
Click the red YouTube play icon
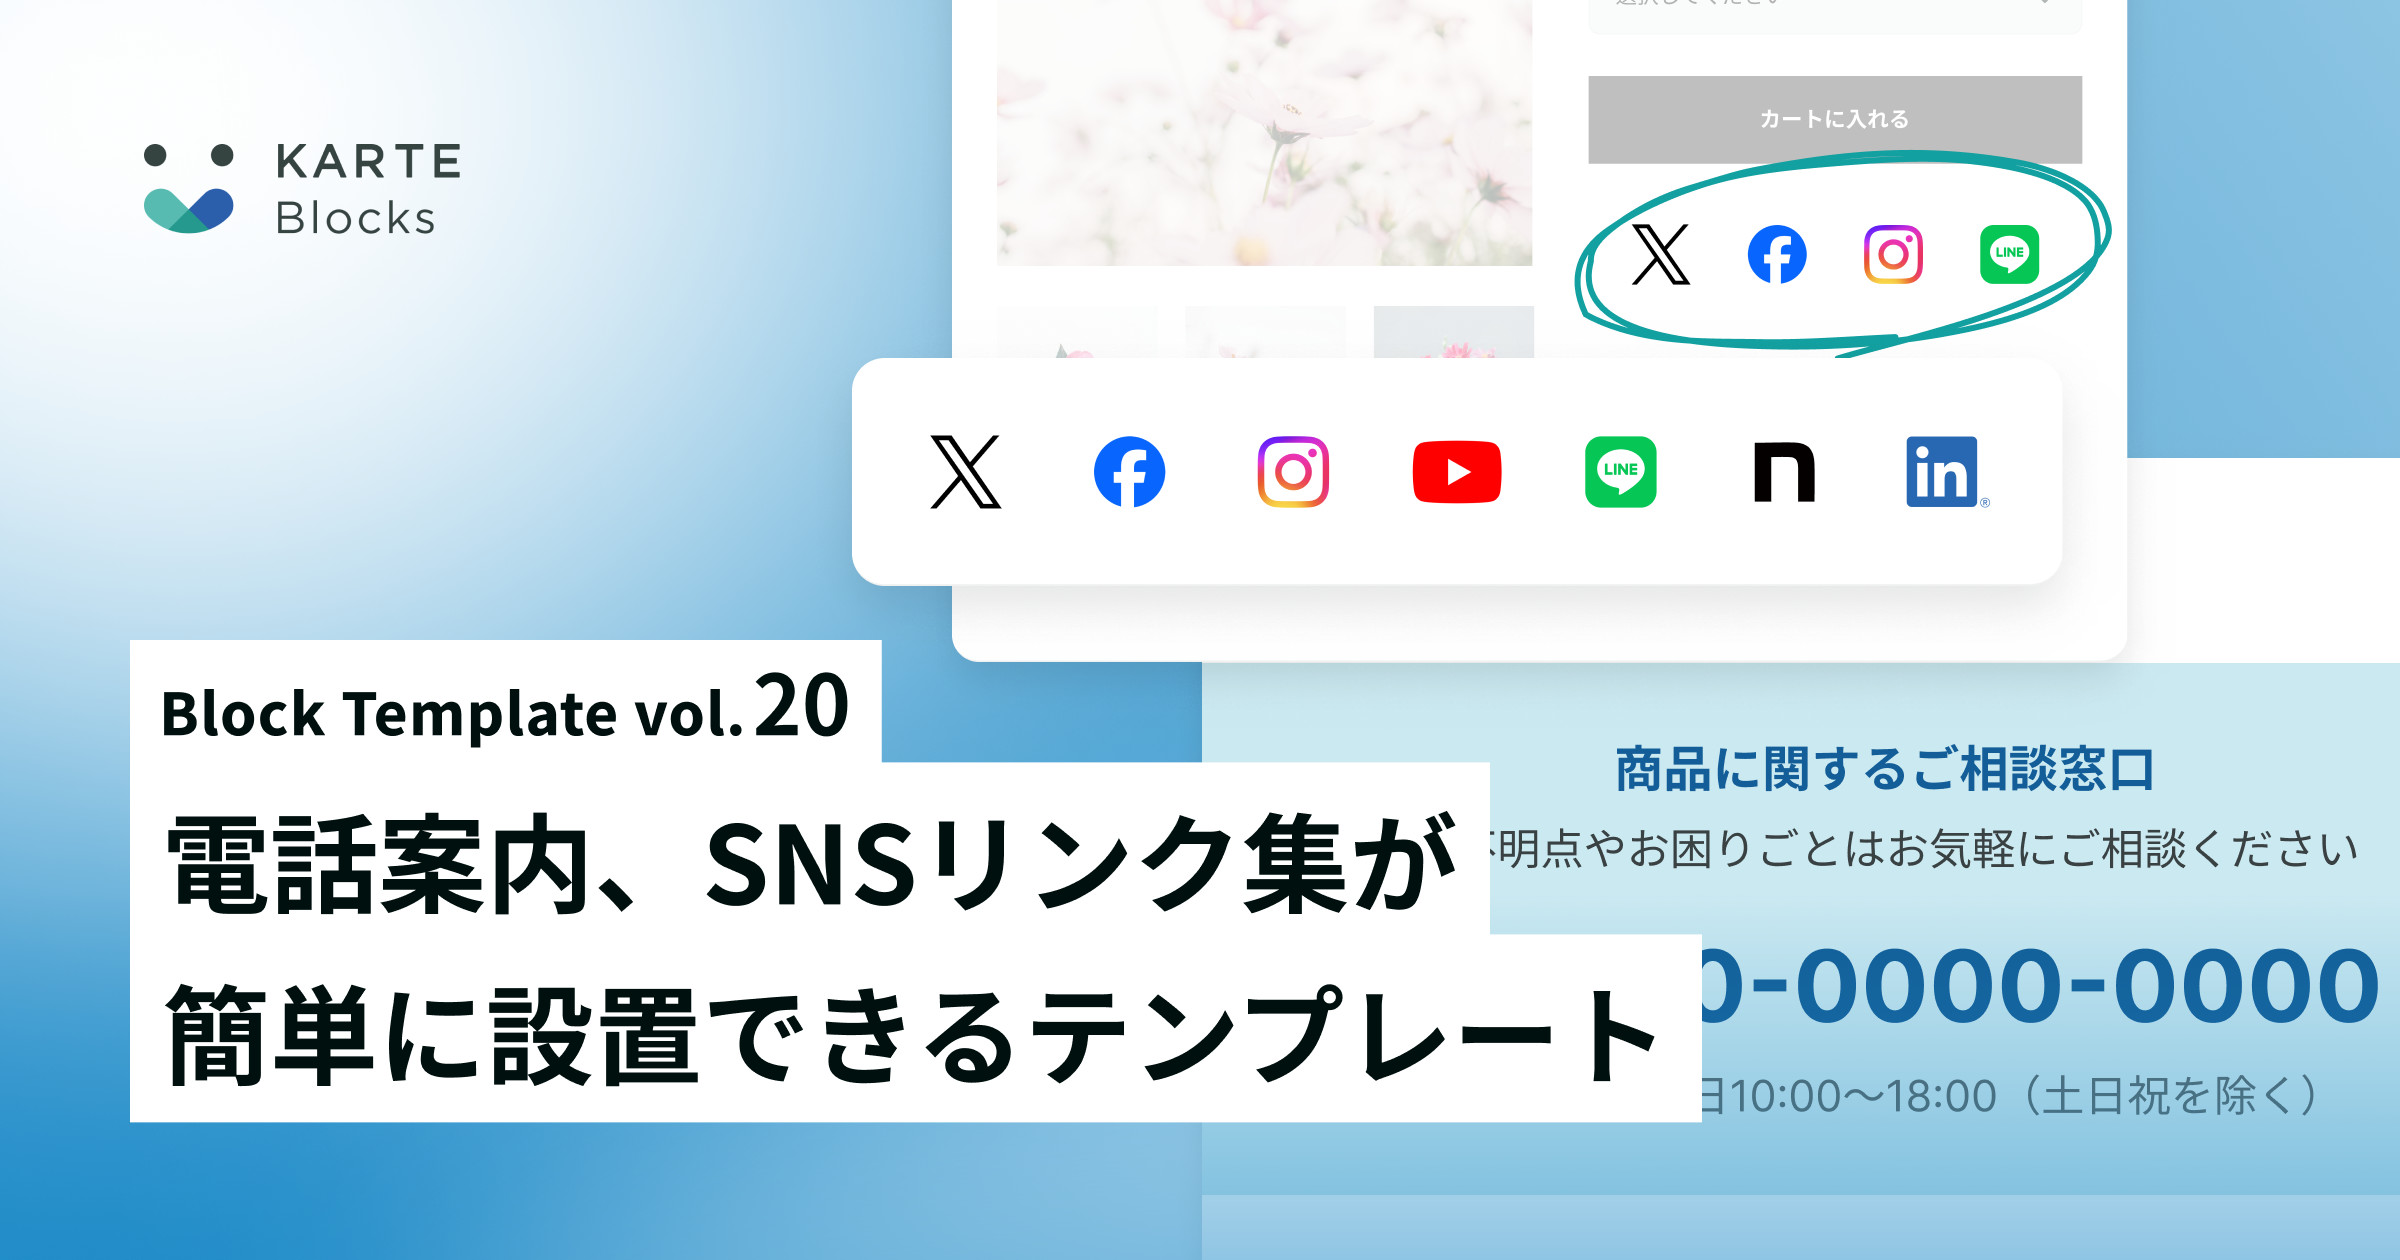(1457, 472)
